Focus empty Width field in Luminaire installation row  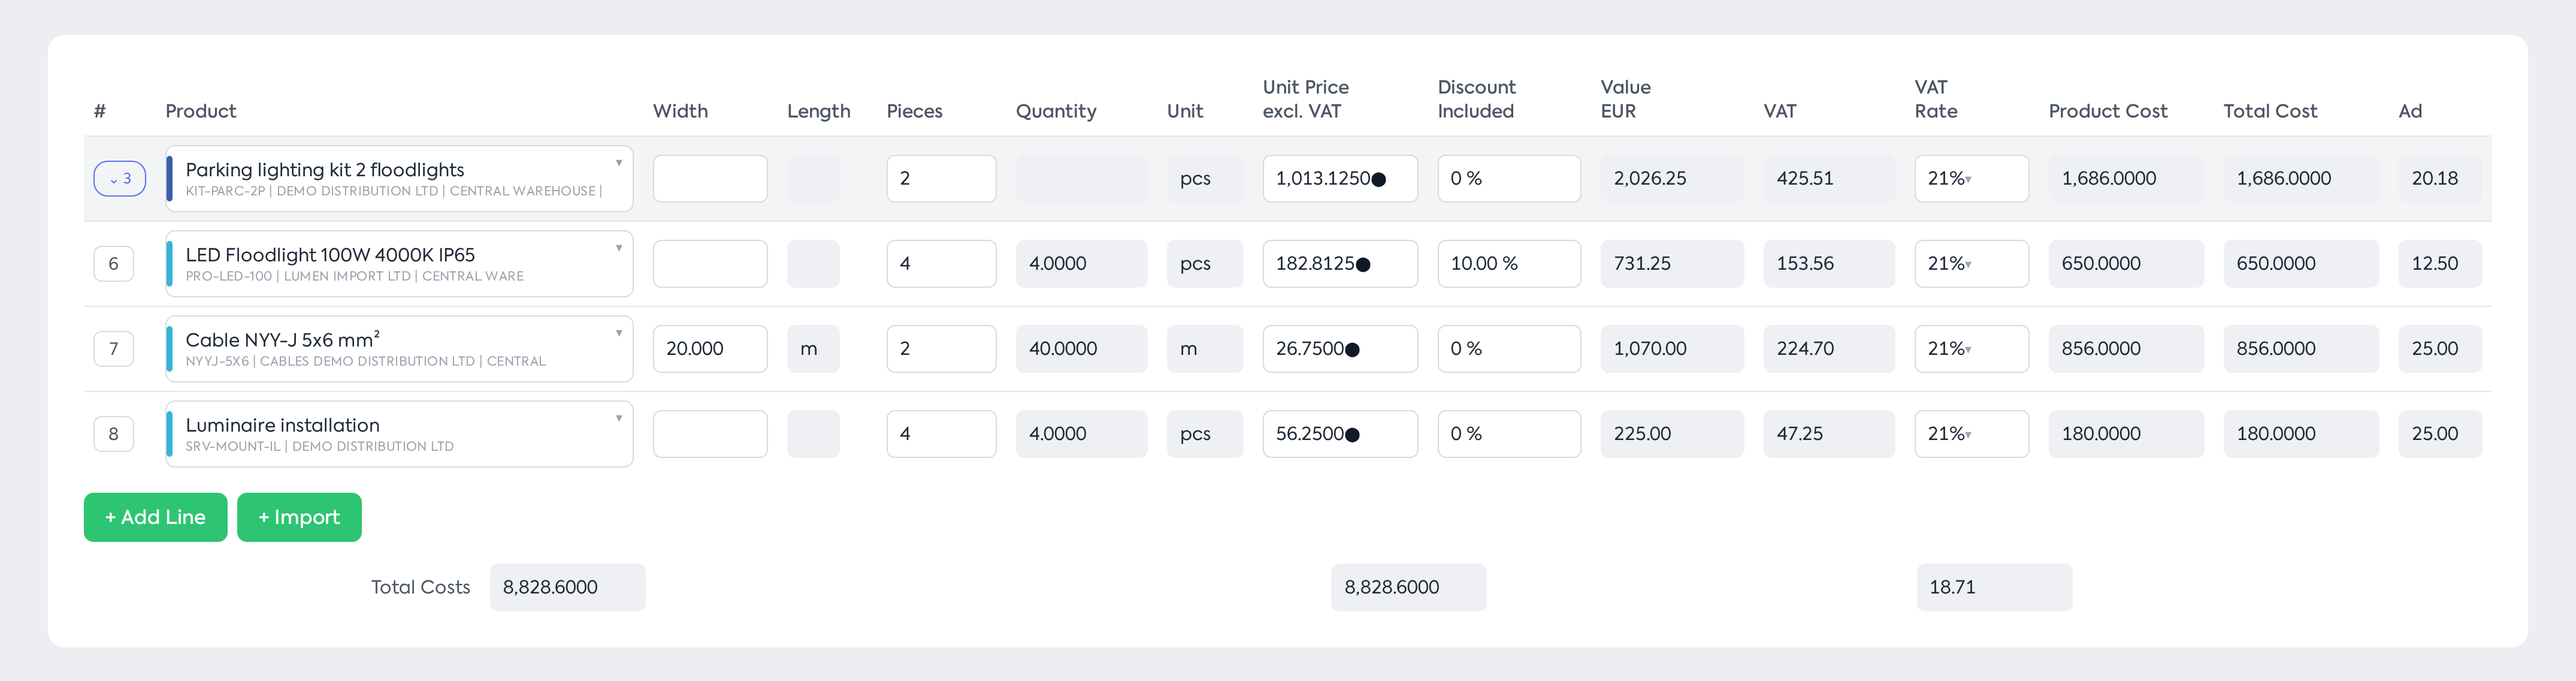tap(710, 434)
